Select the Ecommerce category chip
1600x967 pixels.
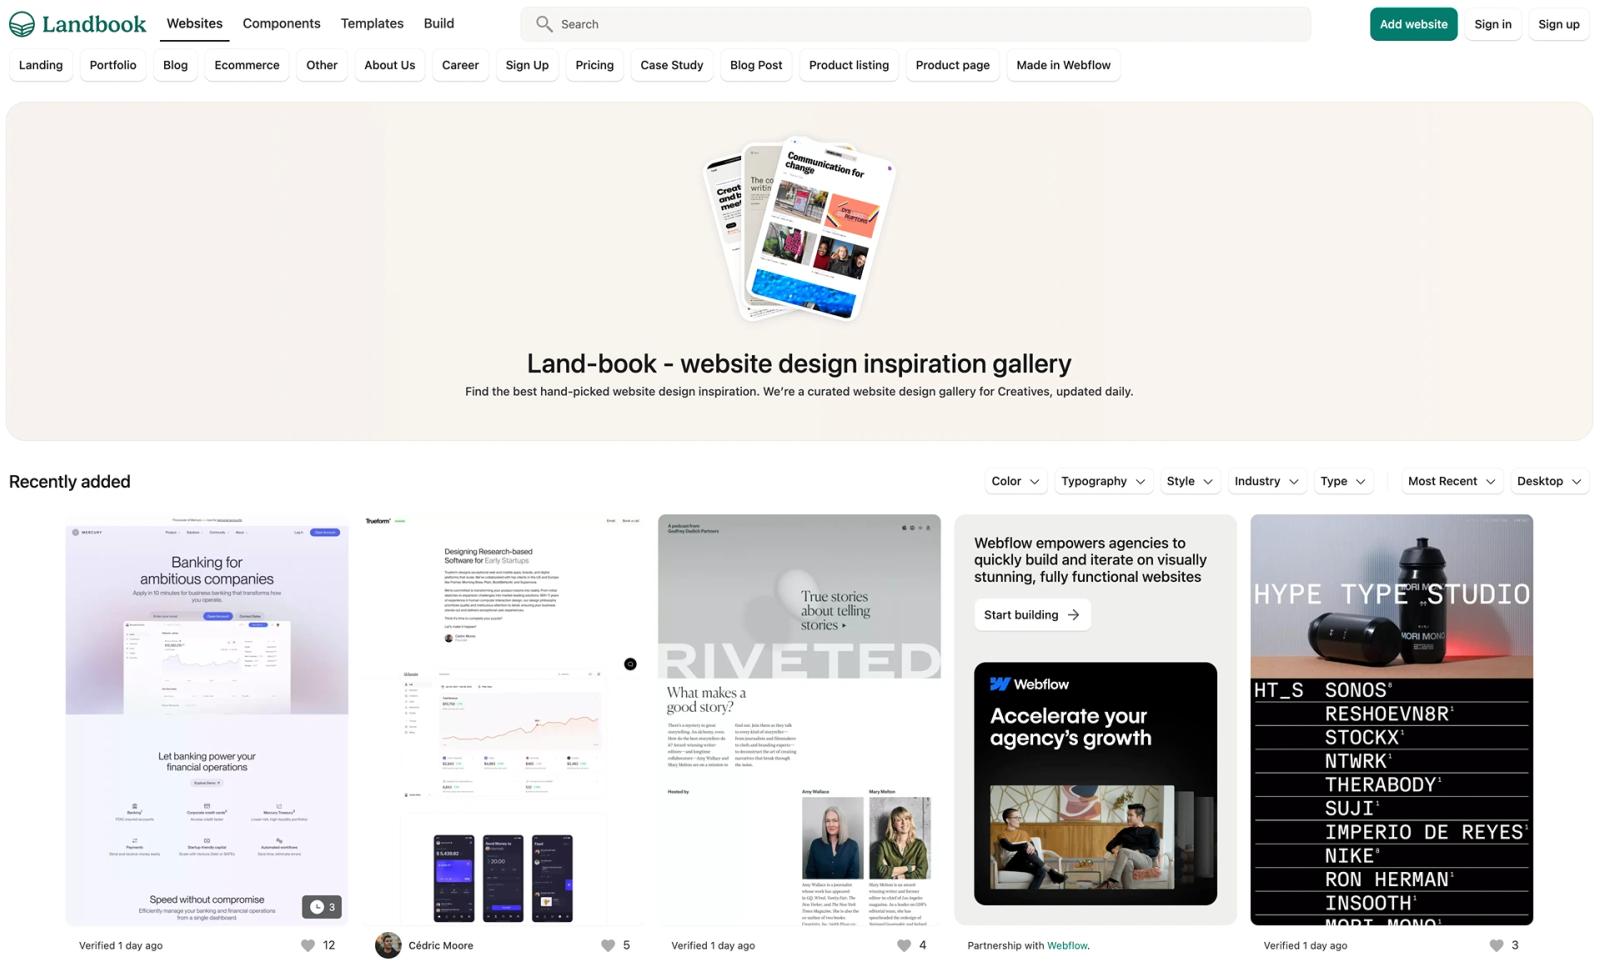[x=247, y=65]
